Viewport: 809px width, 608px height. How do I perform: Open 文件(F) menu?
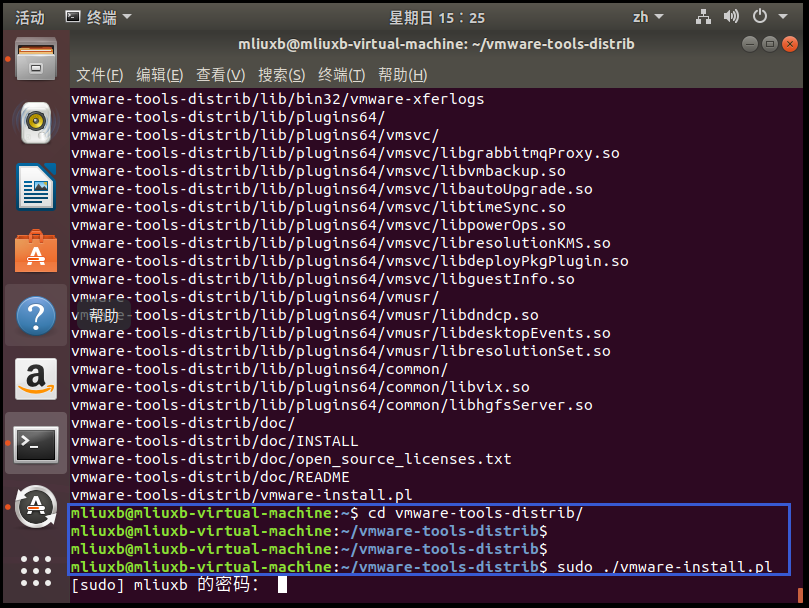[100, 75]
